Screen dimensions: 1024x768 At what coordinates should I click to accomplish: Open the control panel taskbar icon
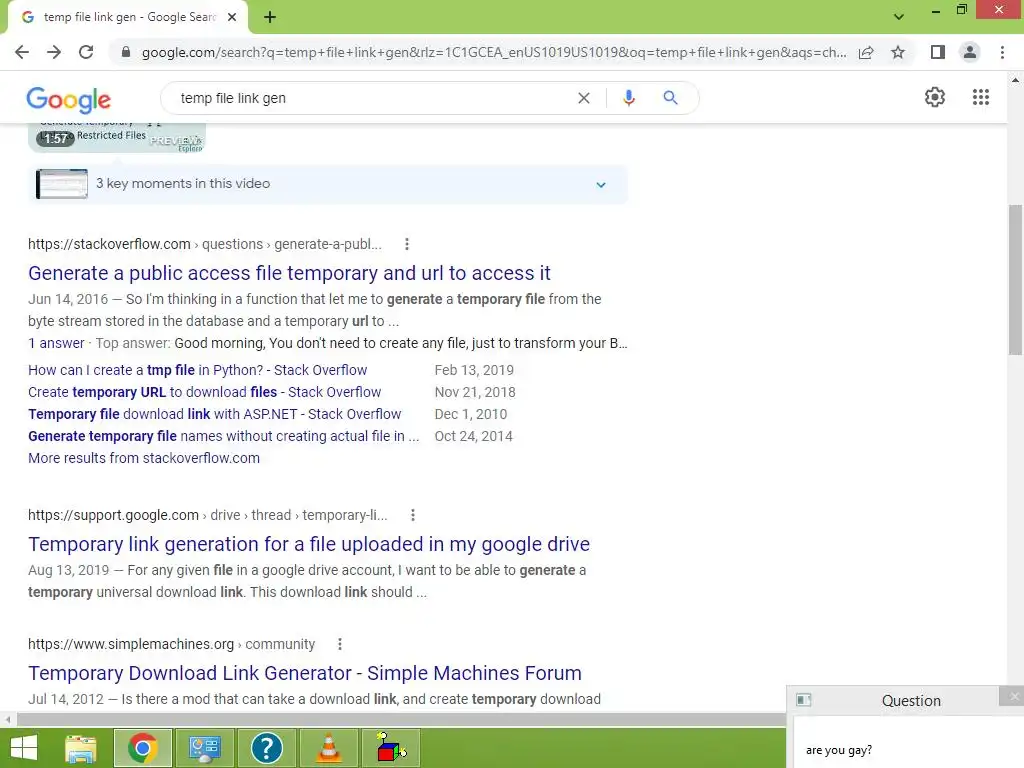pos(204,748)
